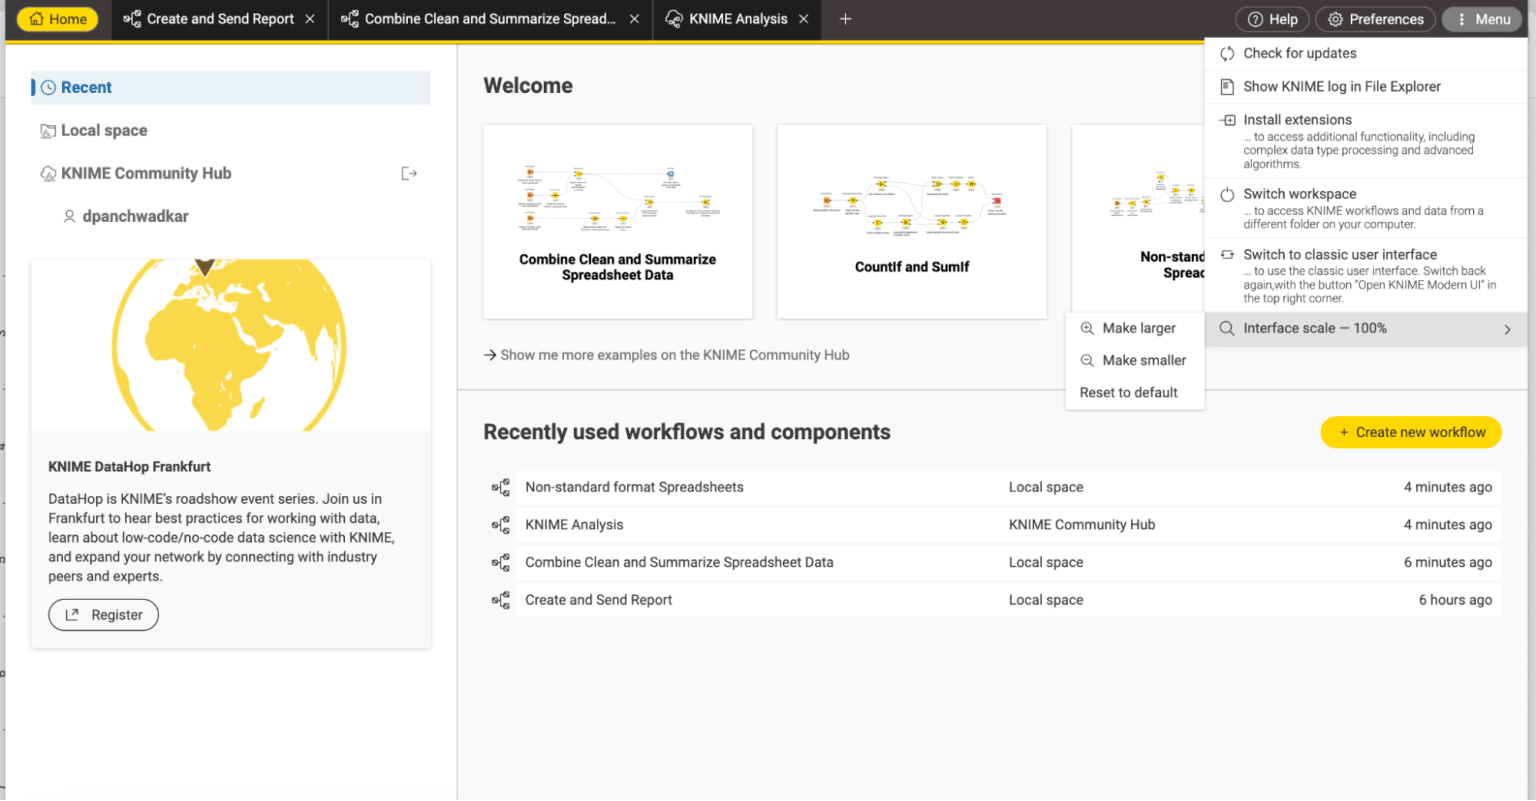Click the Check for updates refresh icon
The image size is (1536, 801).
point(1227,54)
